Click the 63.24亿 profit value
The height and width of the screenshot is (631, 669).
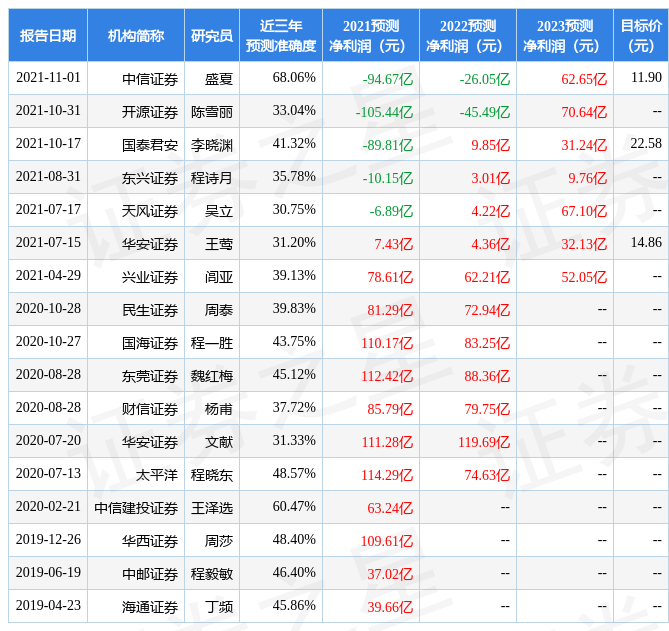point(390,508)
